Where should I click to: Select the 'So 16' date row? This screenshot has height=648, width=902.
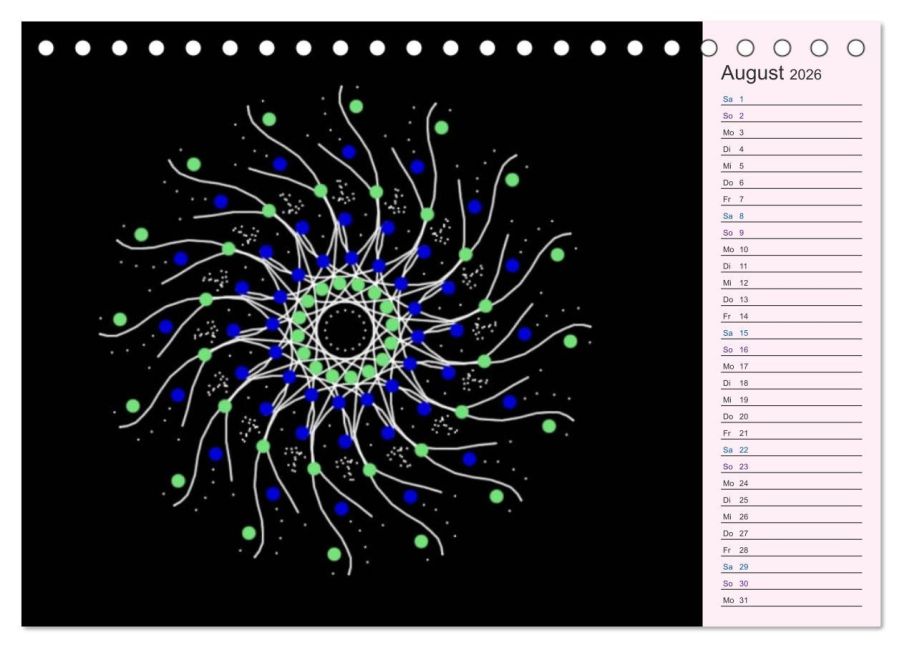coord(792,349)
